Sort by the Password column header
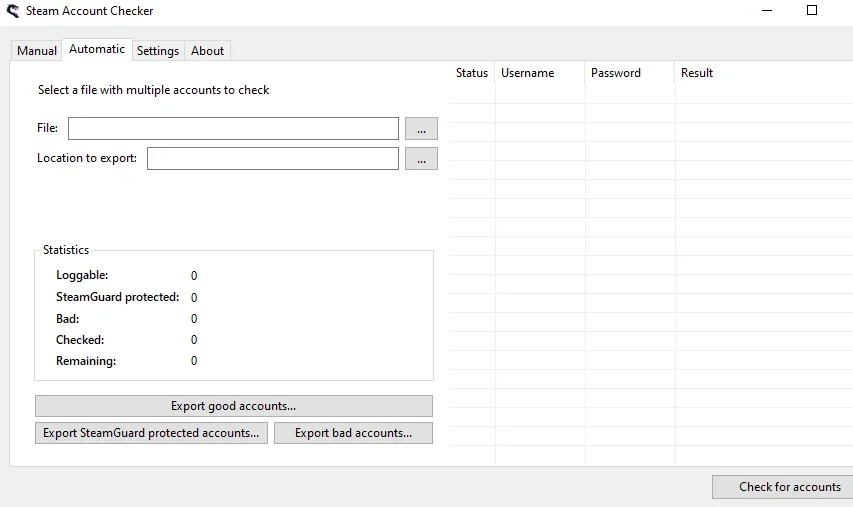853x507 pixels. [630, 73]
